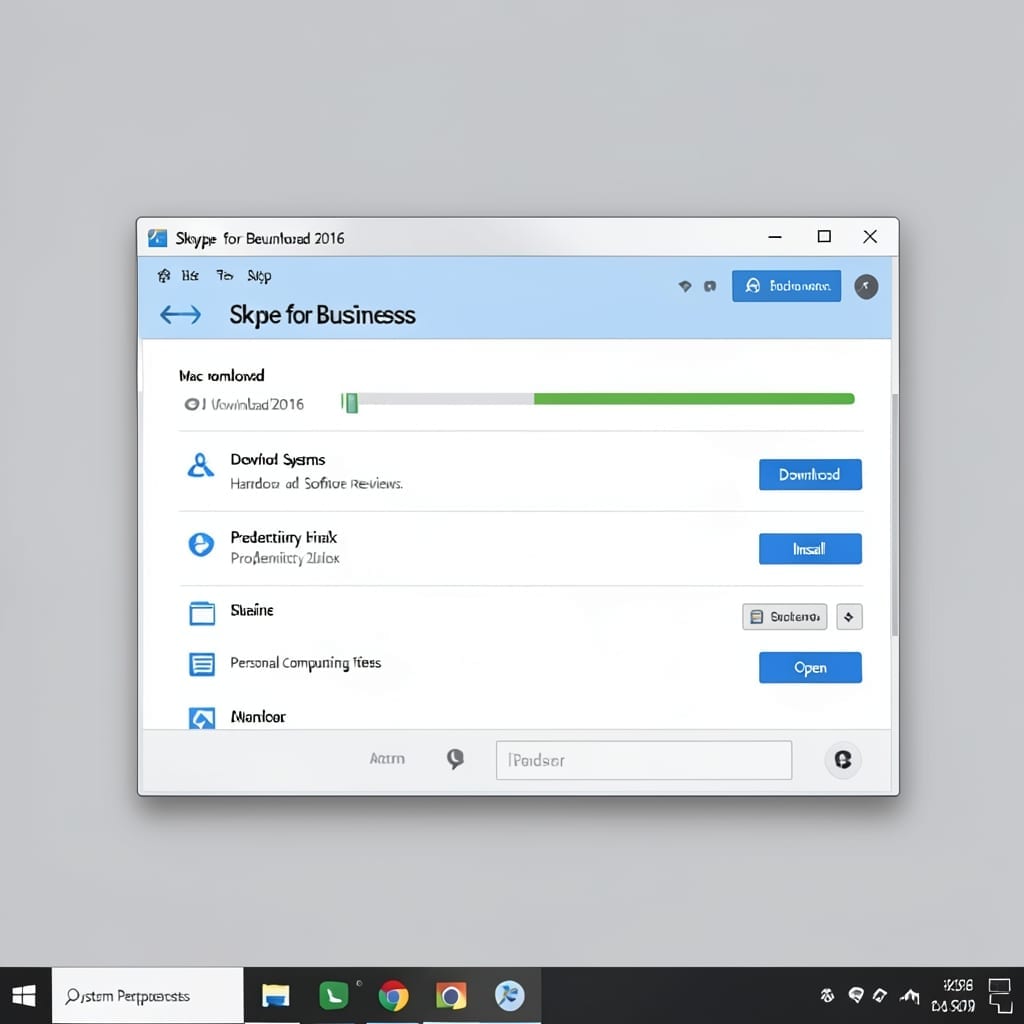The height and width of the screenshot is (1024, 1024).
Task: Open the round blue app taskbar icon
Action: pyautogui.click(x=509, y=996)
